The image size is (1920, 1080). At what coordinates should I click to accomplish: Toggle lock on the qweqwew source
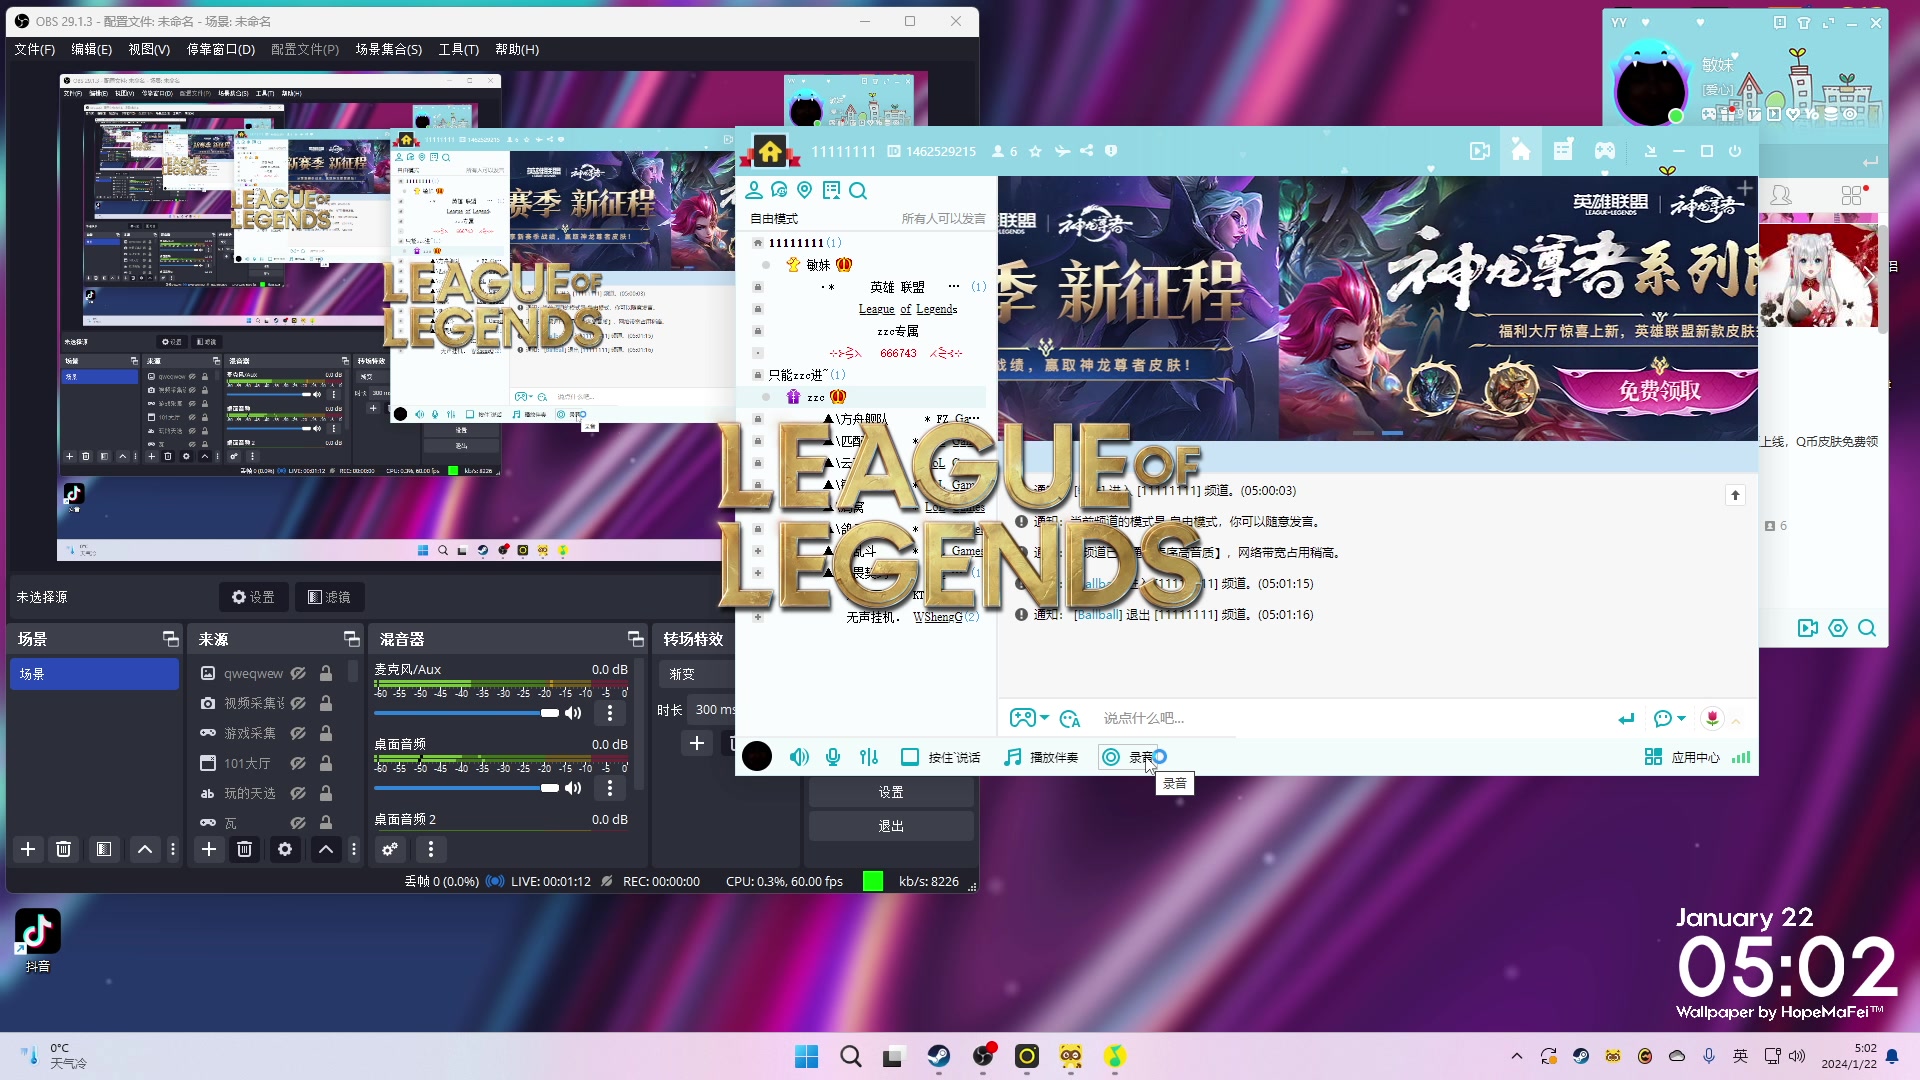(326, 674)
